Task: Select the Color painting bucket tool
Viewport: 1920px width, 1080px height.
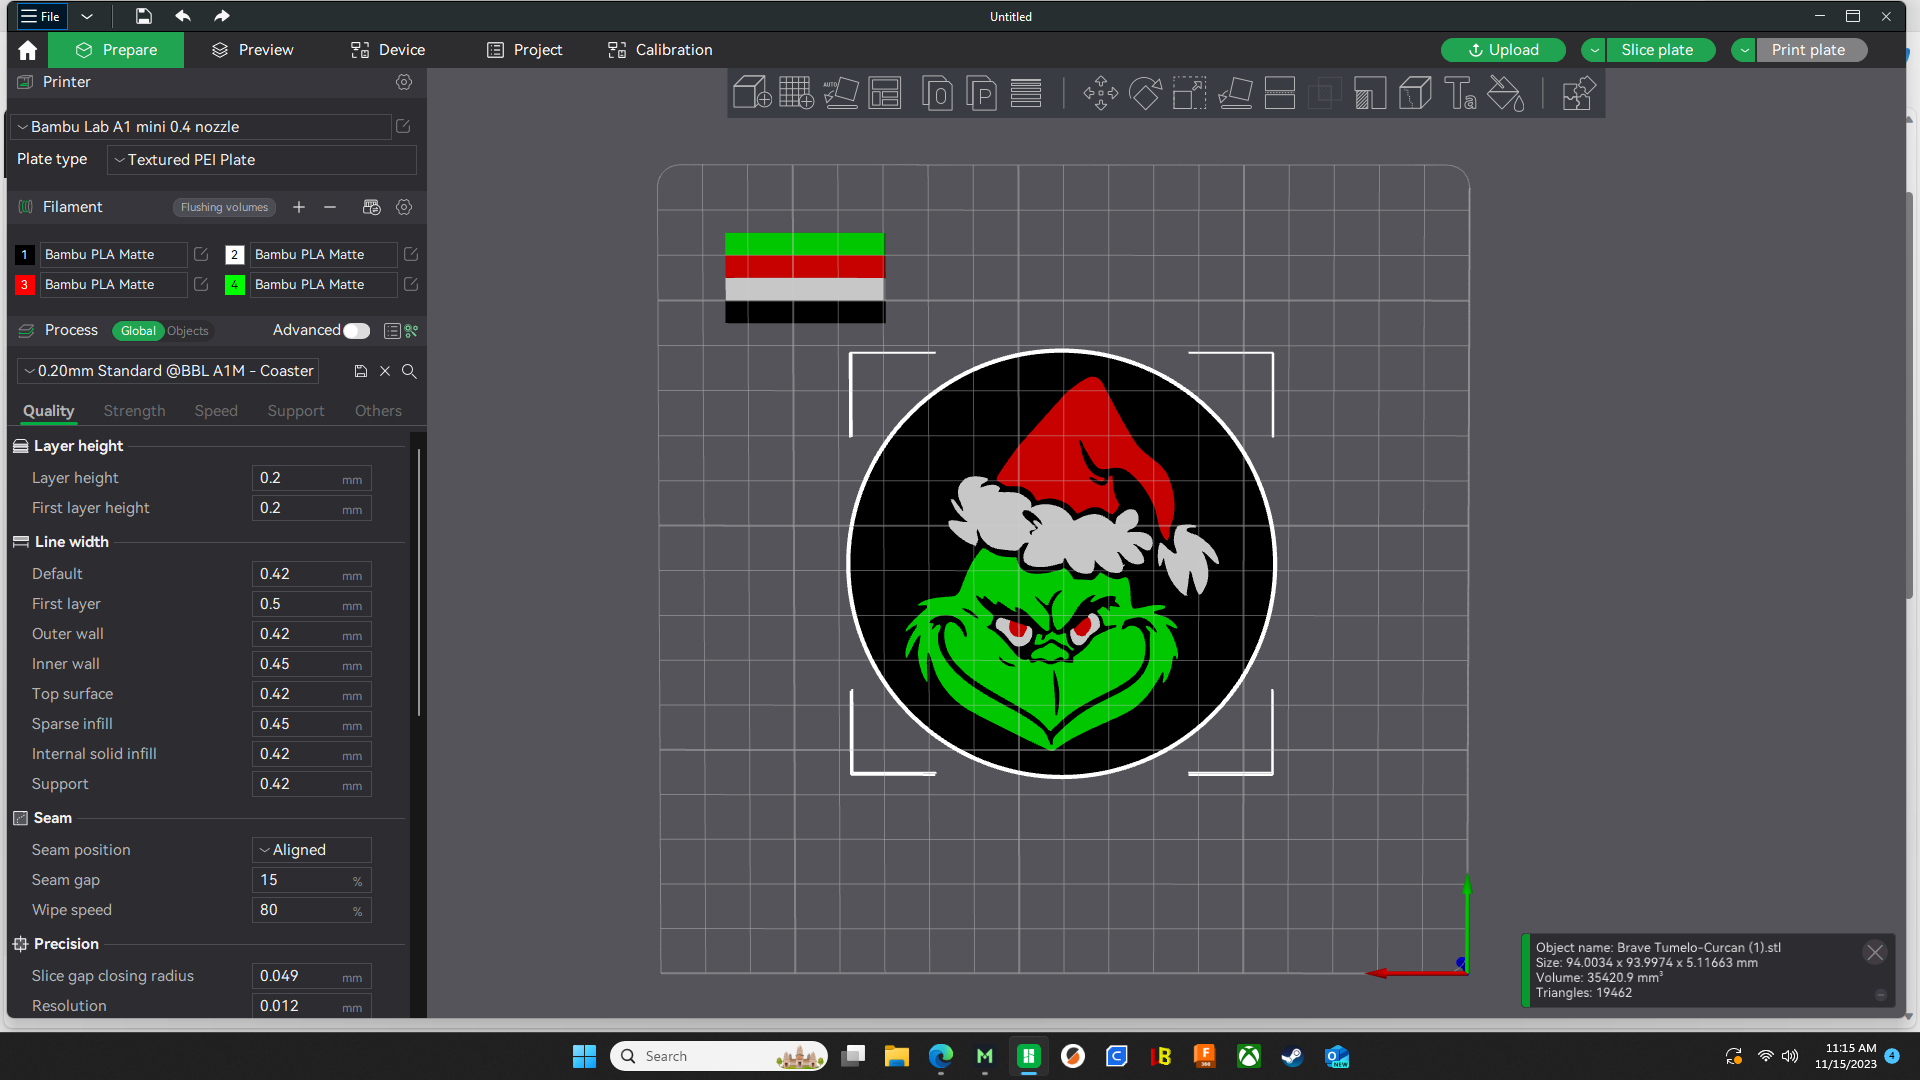Action: [1505, 93]
